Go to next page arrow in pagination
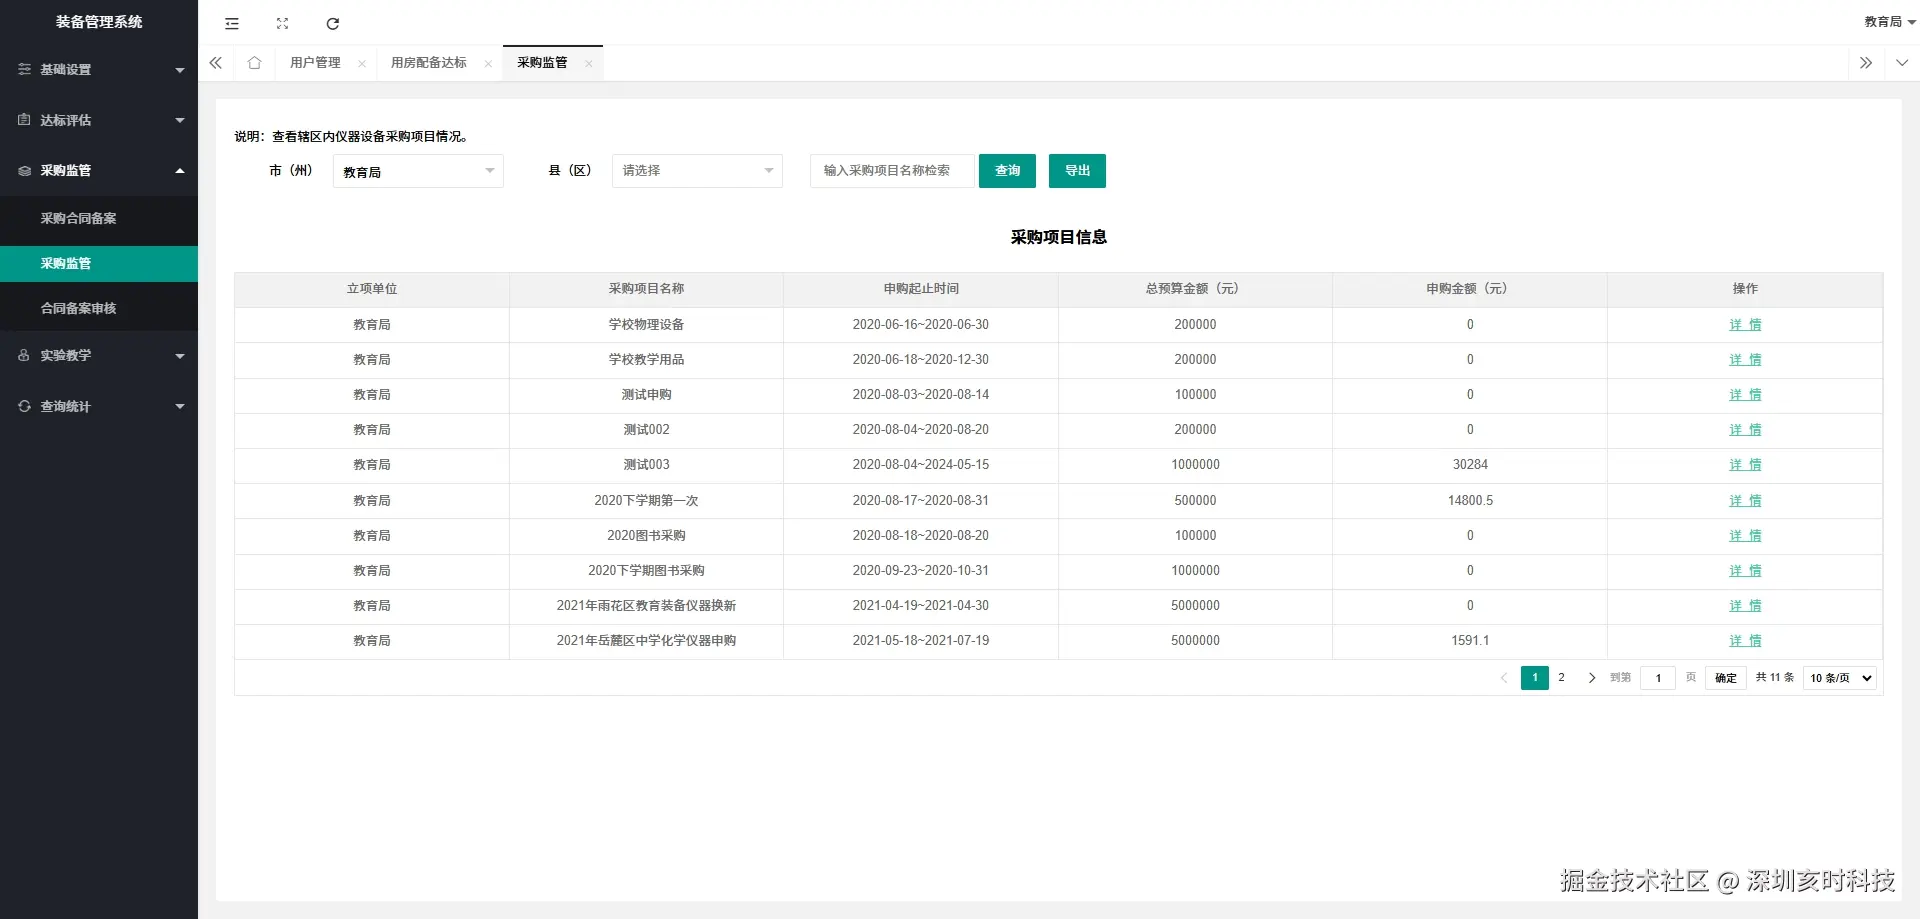1920x919 pixels. point(1592,678)
